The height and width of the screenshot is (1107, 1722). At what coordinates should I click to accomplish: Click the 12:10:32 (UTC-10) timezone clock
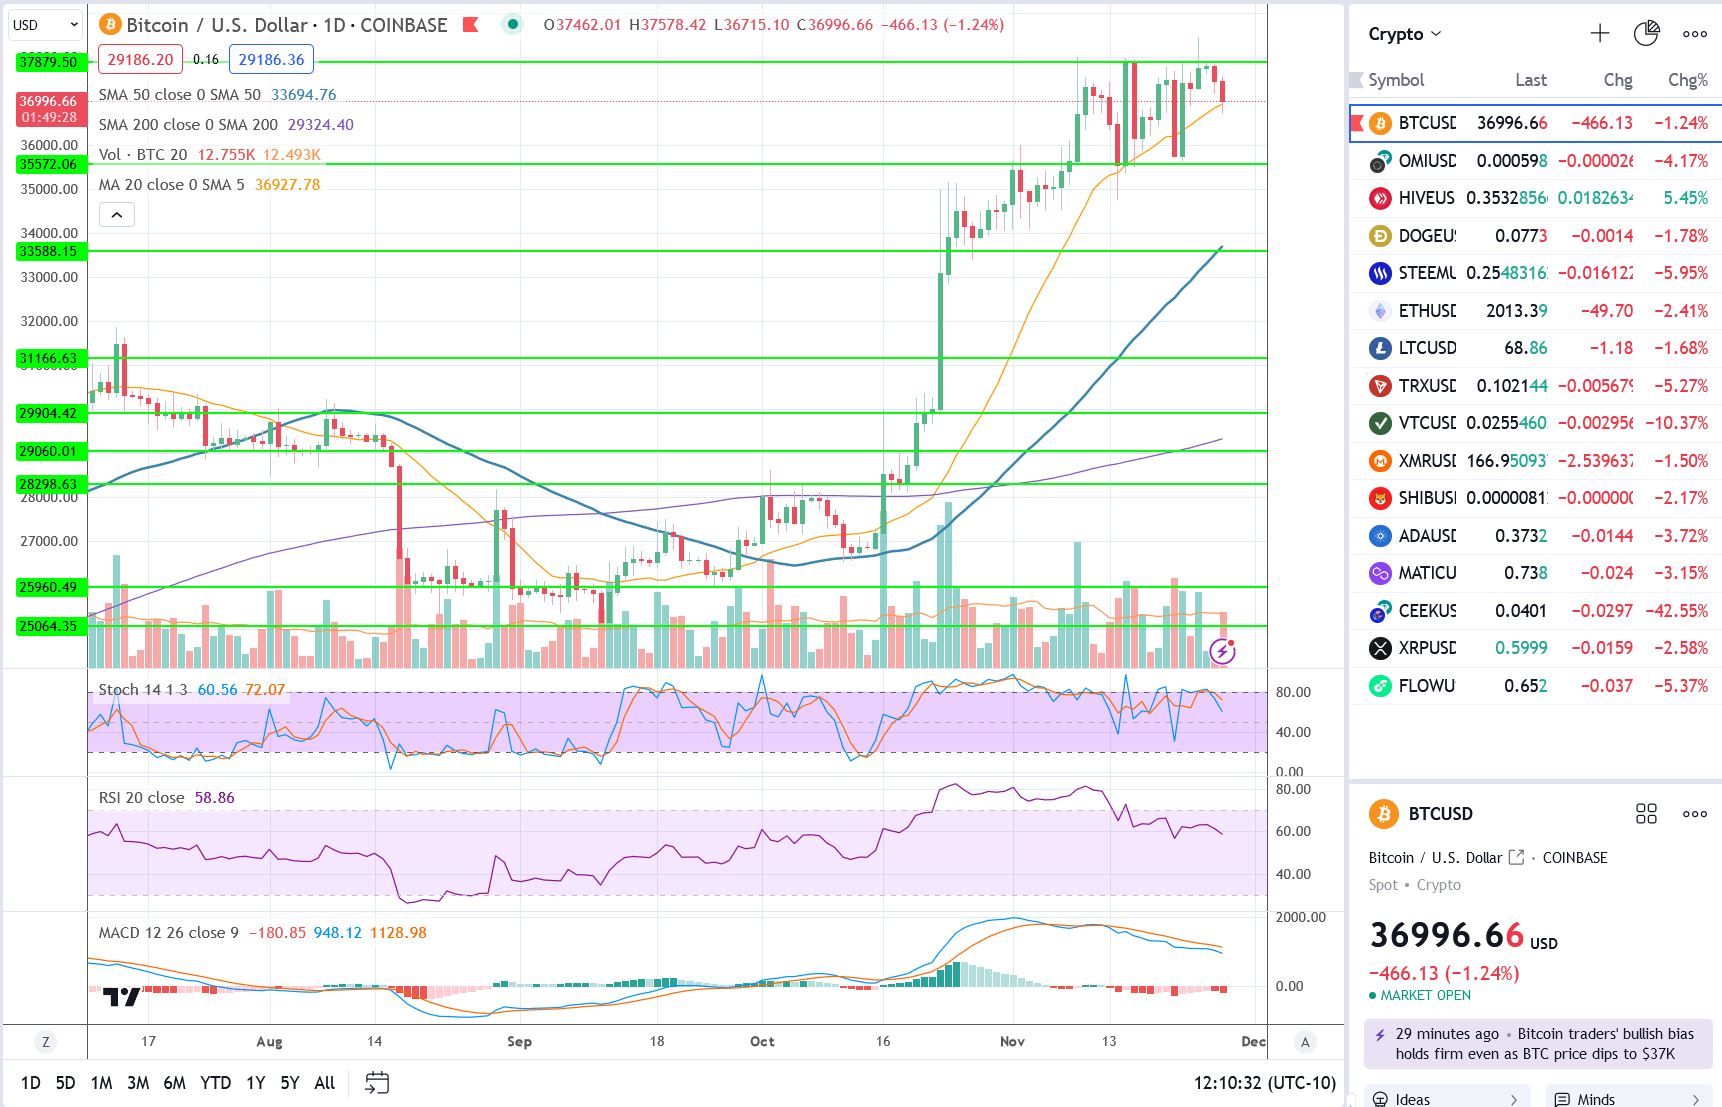[x=1264, y=1083]
